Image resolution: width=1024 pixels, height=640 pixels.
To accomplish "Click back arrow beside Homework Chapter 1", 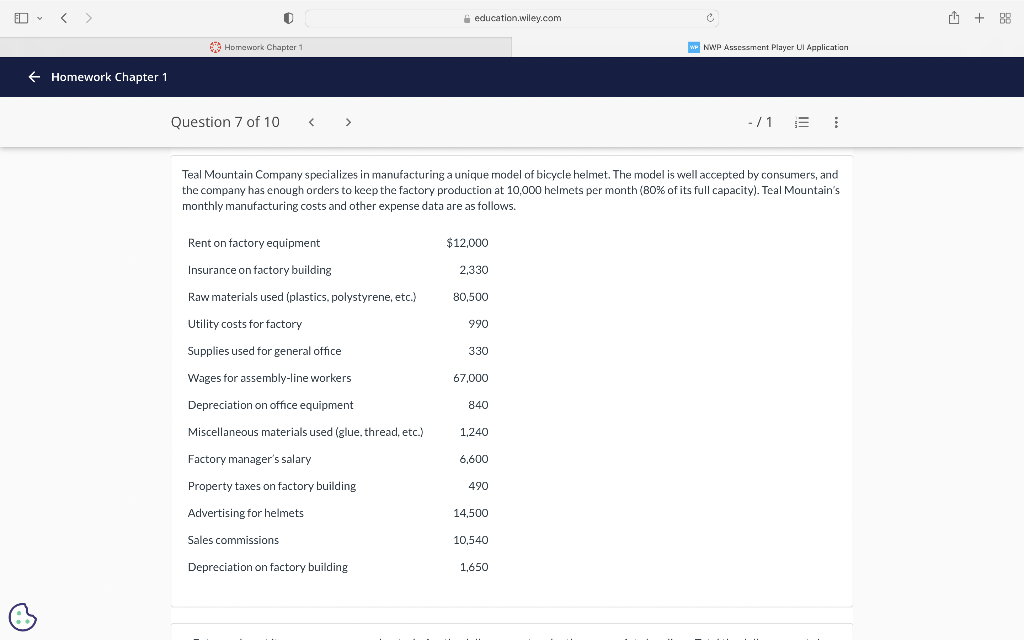I will coord(35,77).
